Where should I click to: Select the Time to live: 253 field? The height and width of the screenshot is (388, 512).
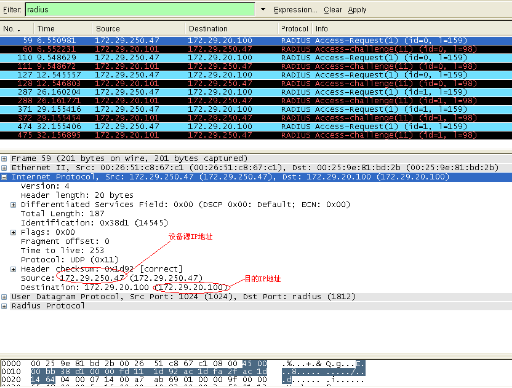[62, 251]
